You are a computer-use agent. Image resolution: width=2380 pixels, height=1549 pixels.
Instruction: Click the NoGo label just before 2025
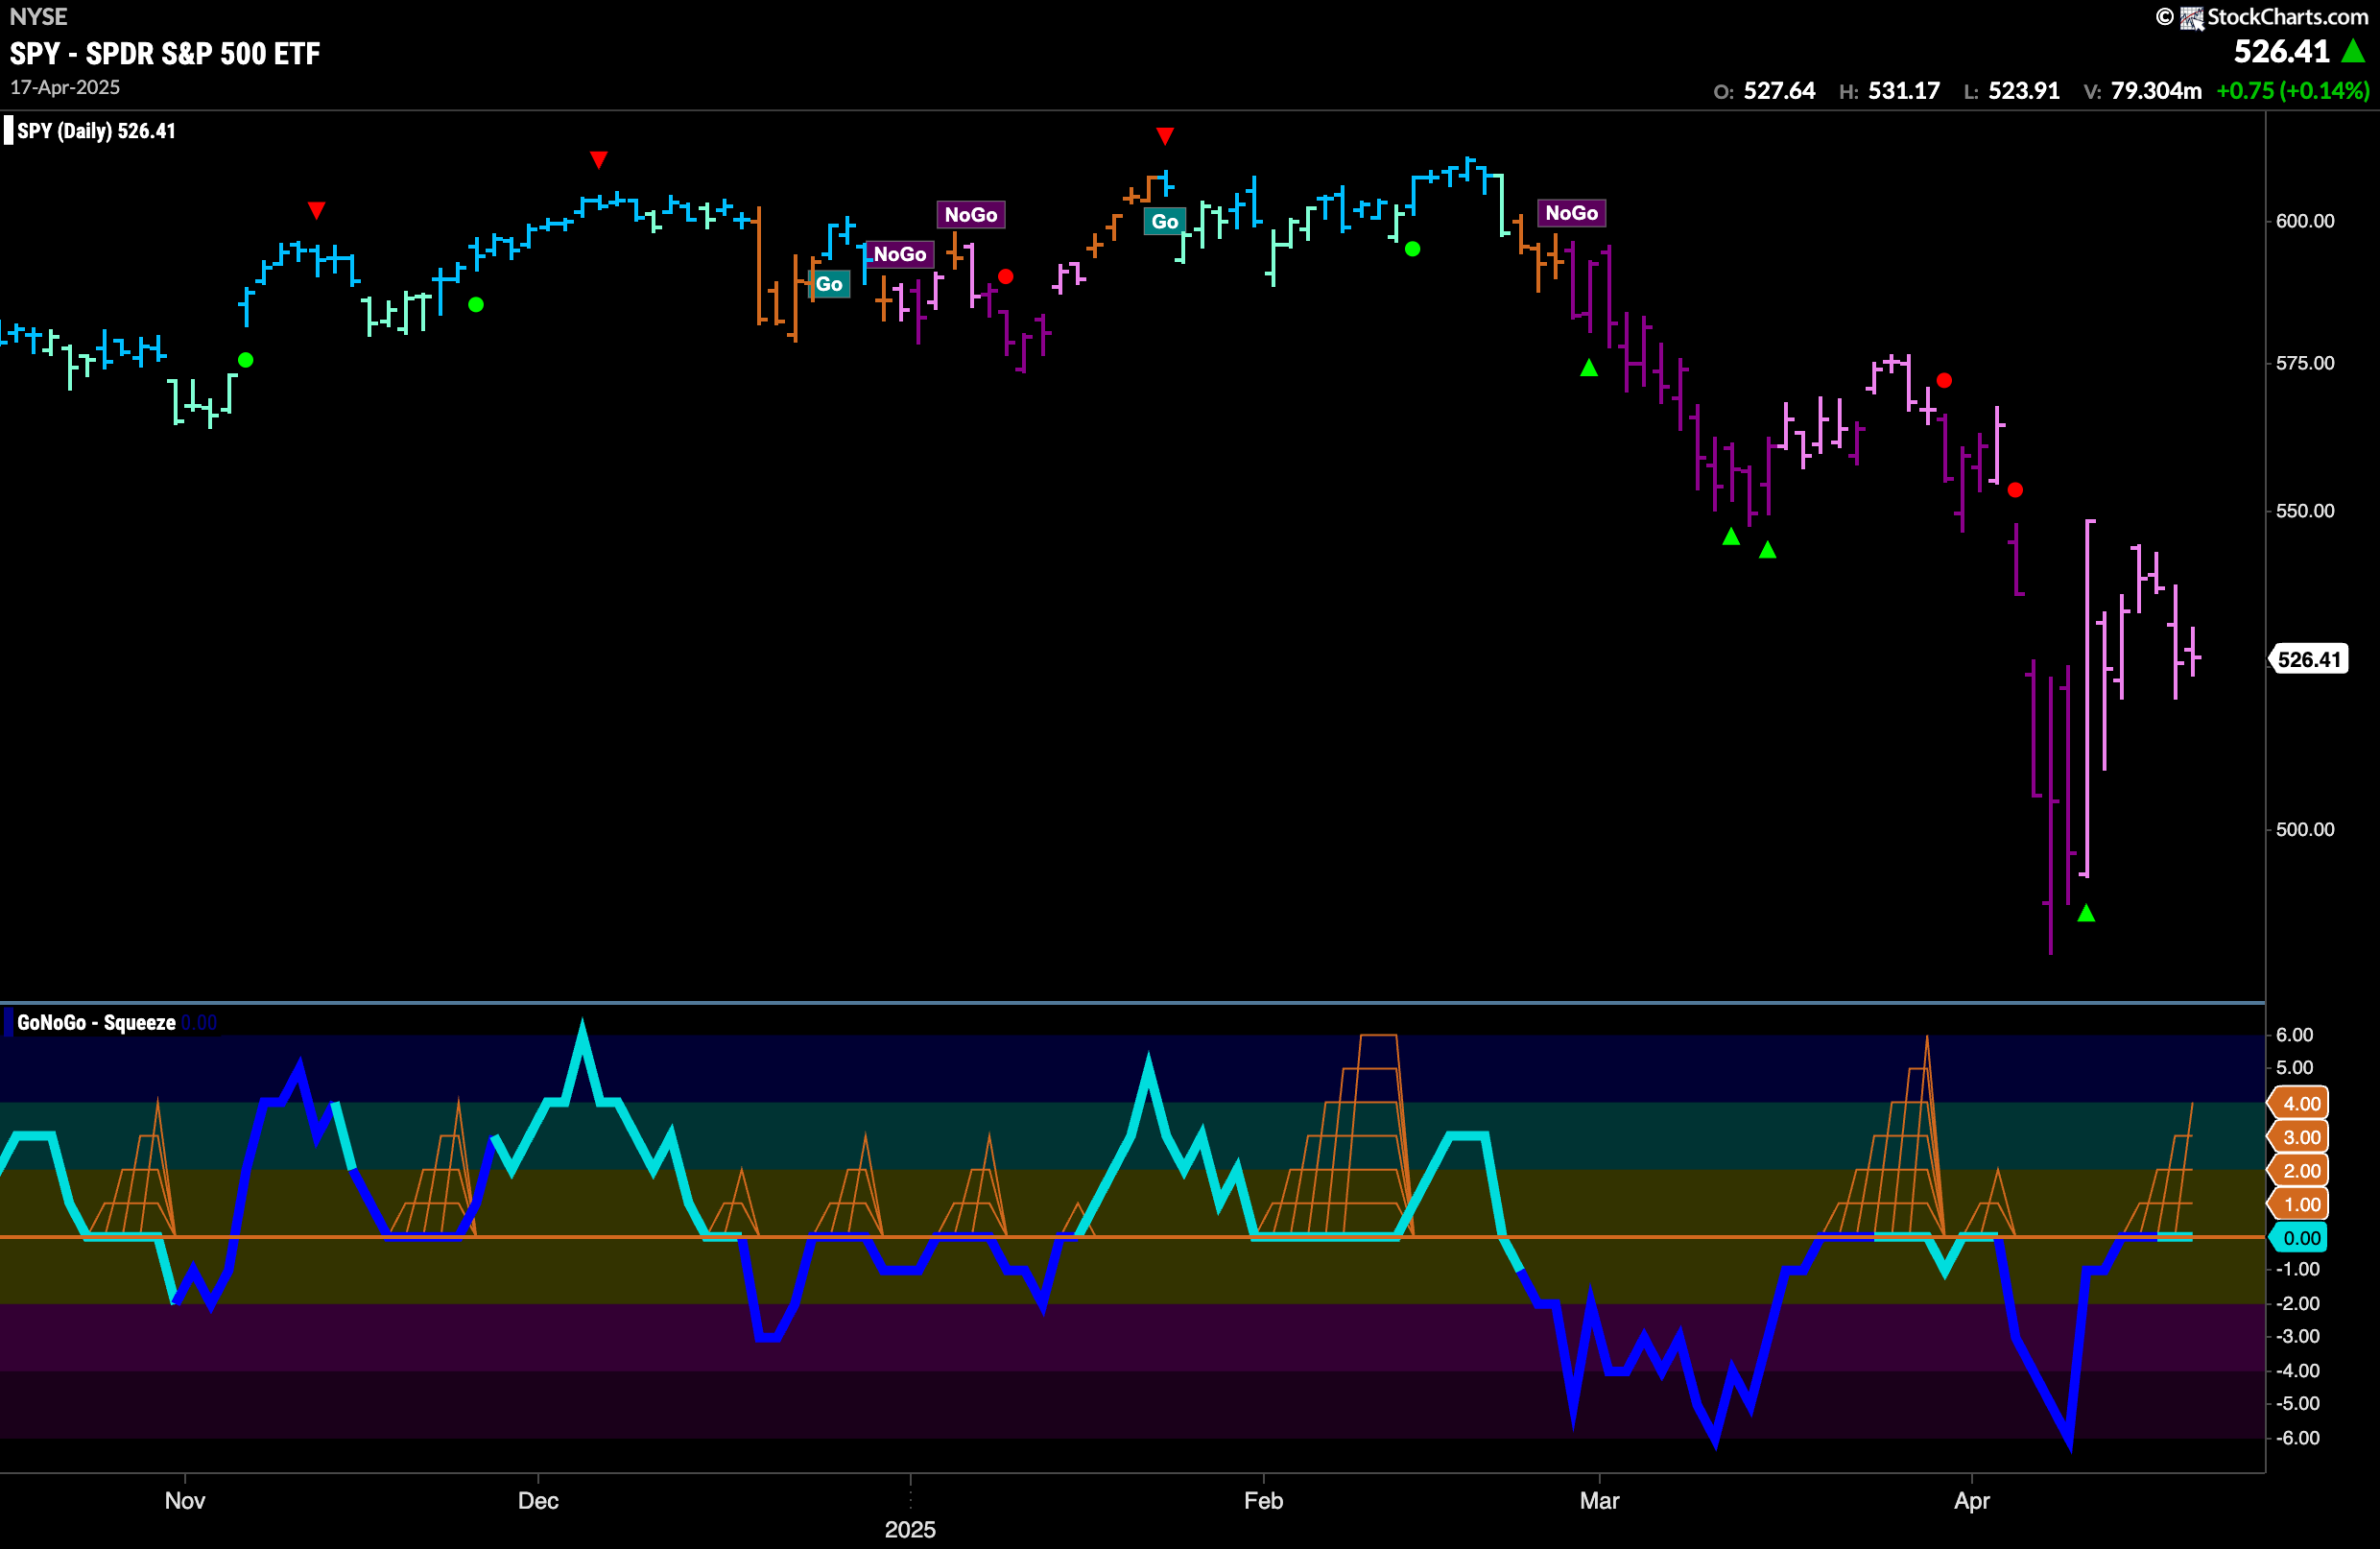pyautogui.click(x=900, y=254)
